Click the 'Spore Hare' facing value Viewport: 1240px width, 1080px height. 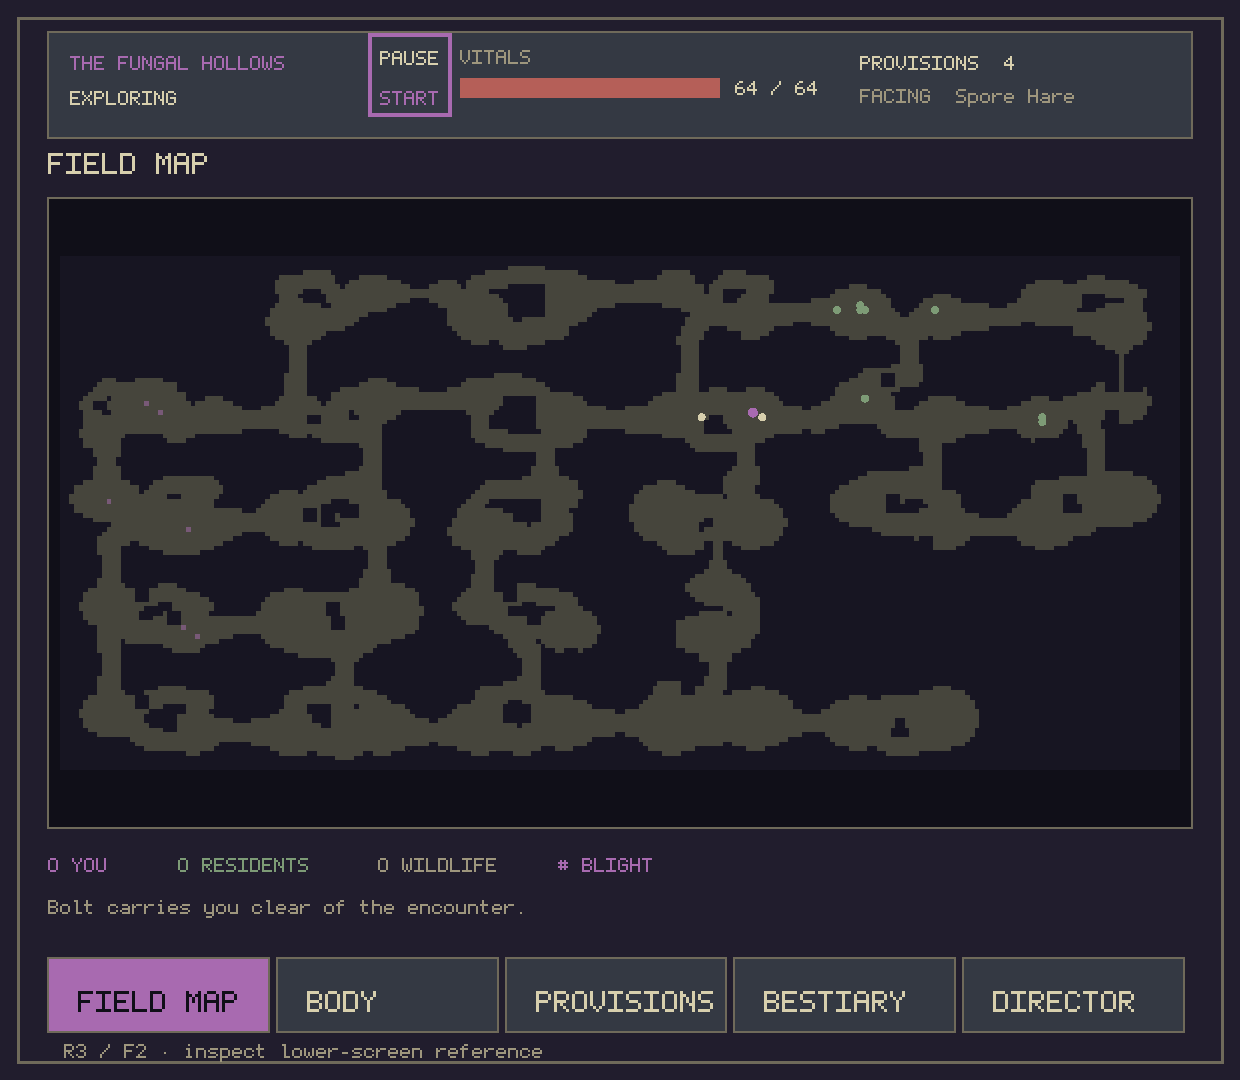tap(1014, 96)
